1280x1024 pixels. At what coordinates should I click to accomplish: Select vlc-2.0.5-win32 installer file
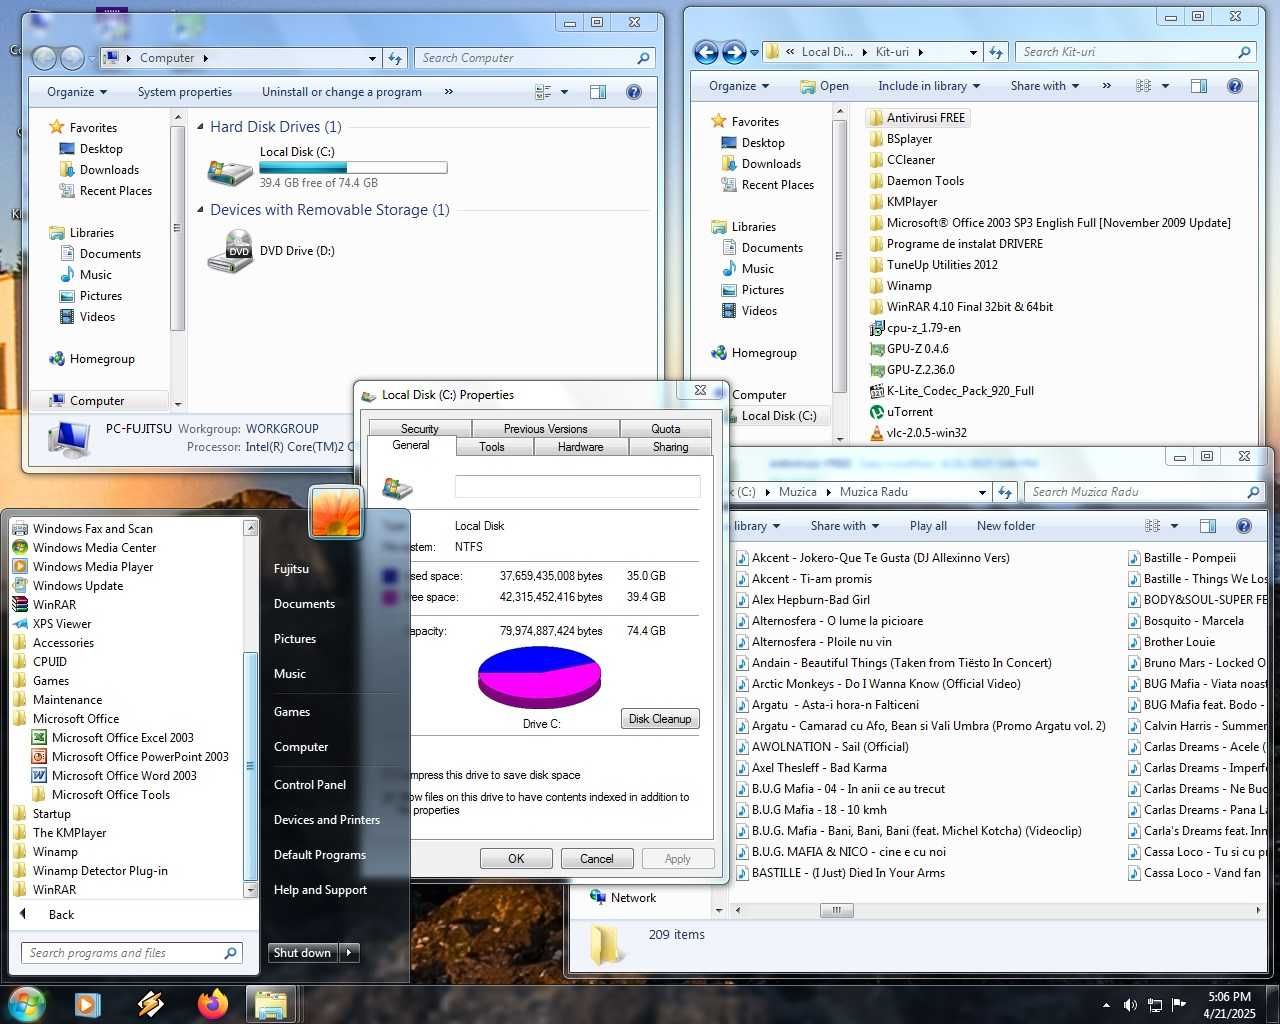coord(917,433)
